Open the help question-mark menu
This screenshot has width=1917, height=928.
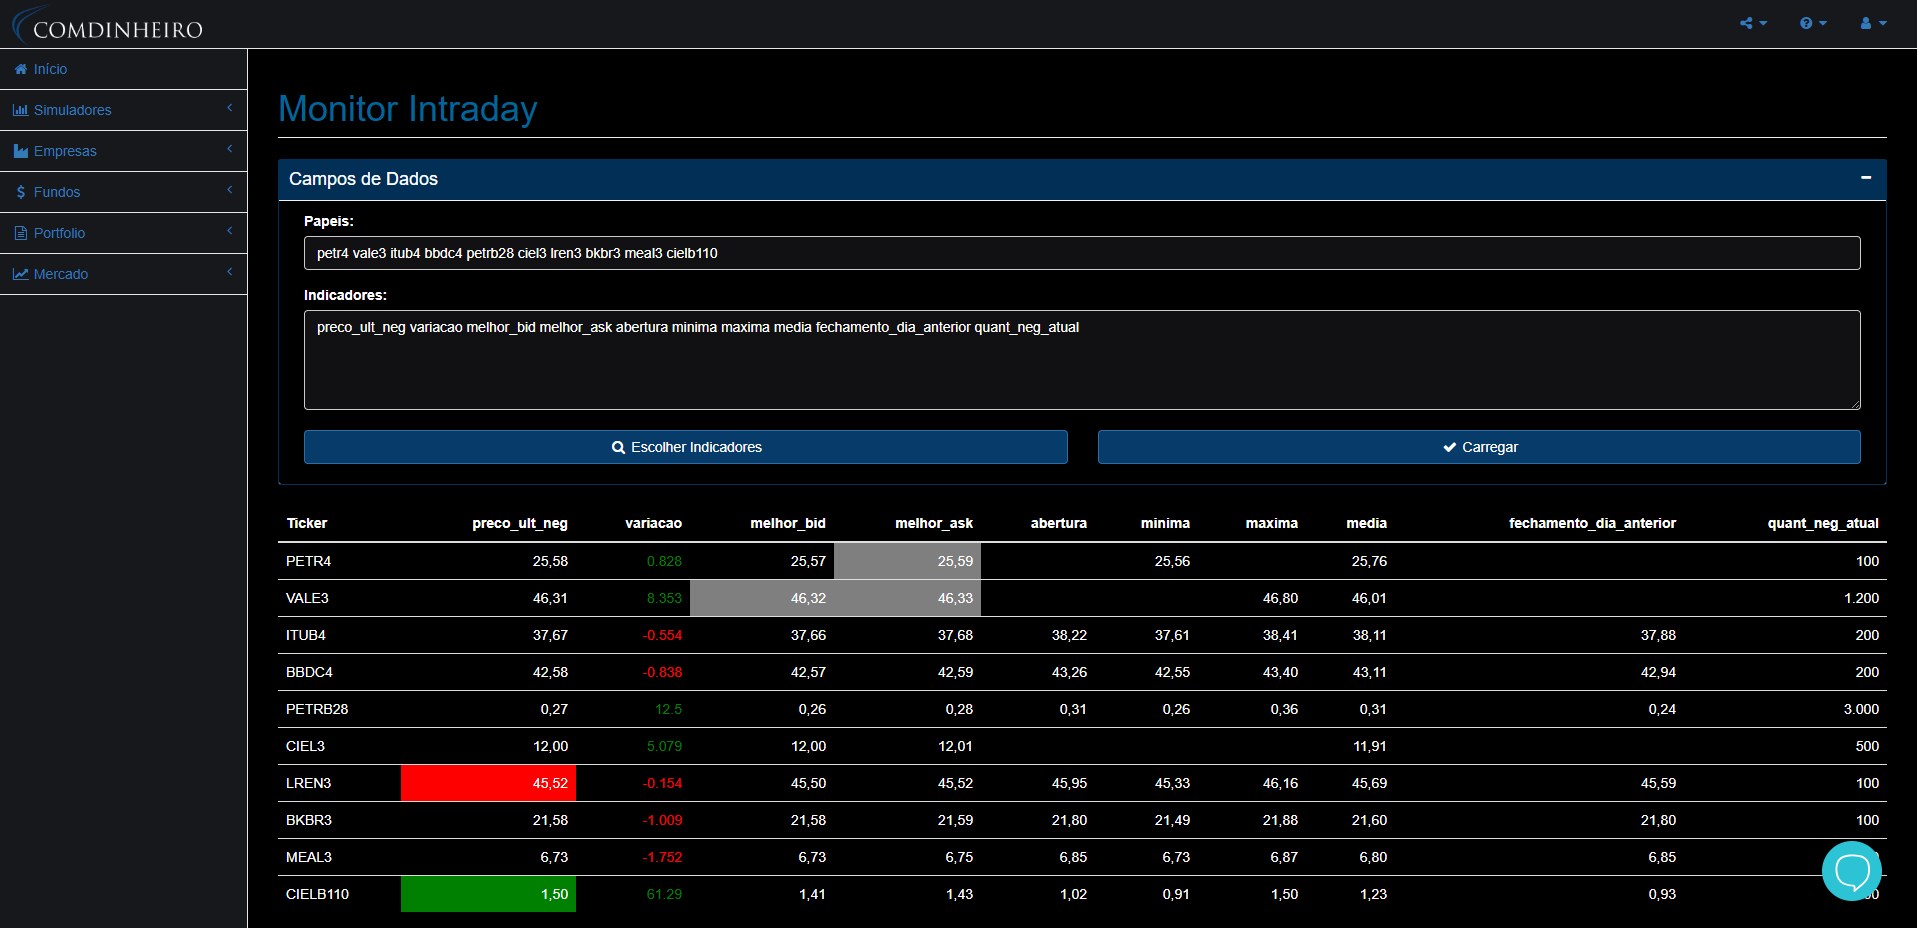point(1813,23)
